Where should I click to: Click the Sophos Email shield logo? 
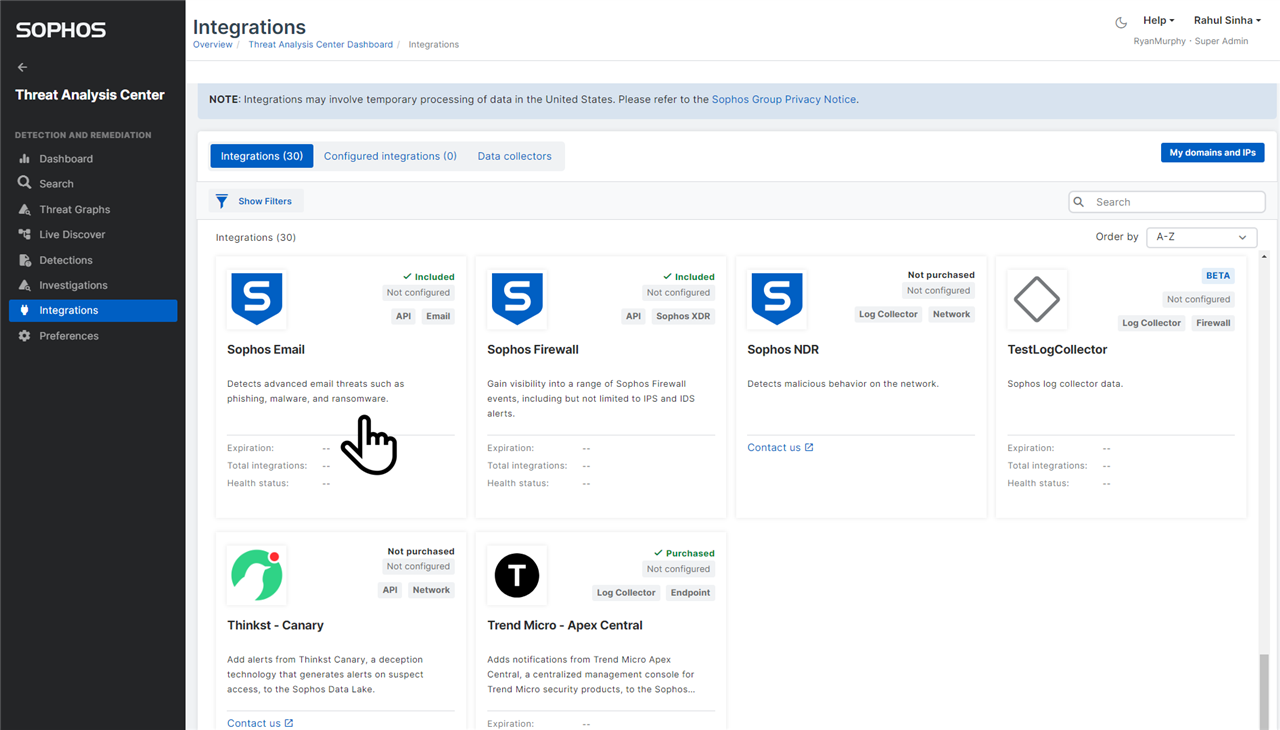(x=257, y=298)
